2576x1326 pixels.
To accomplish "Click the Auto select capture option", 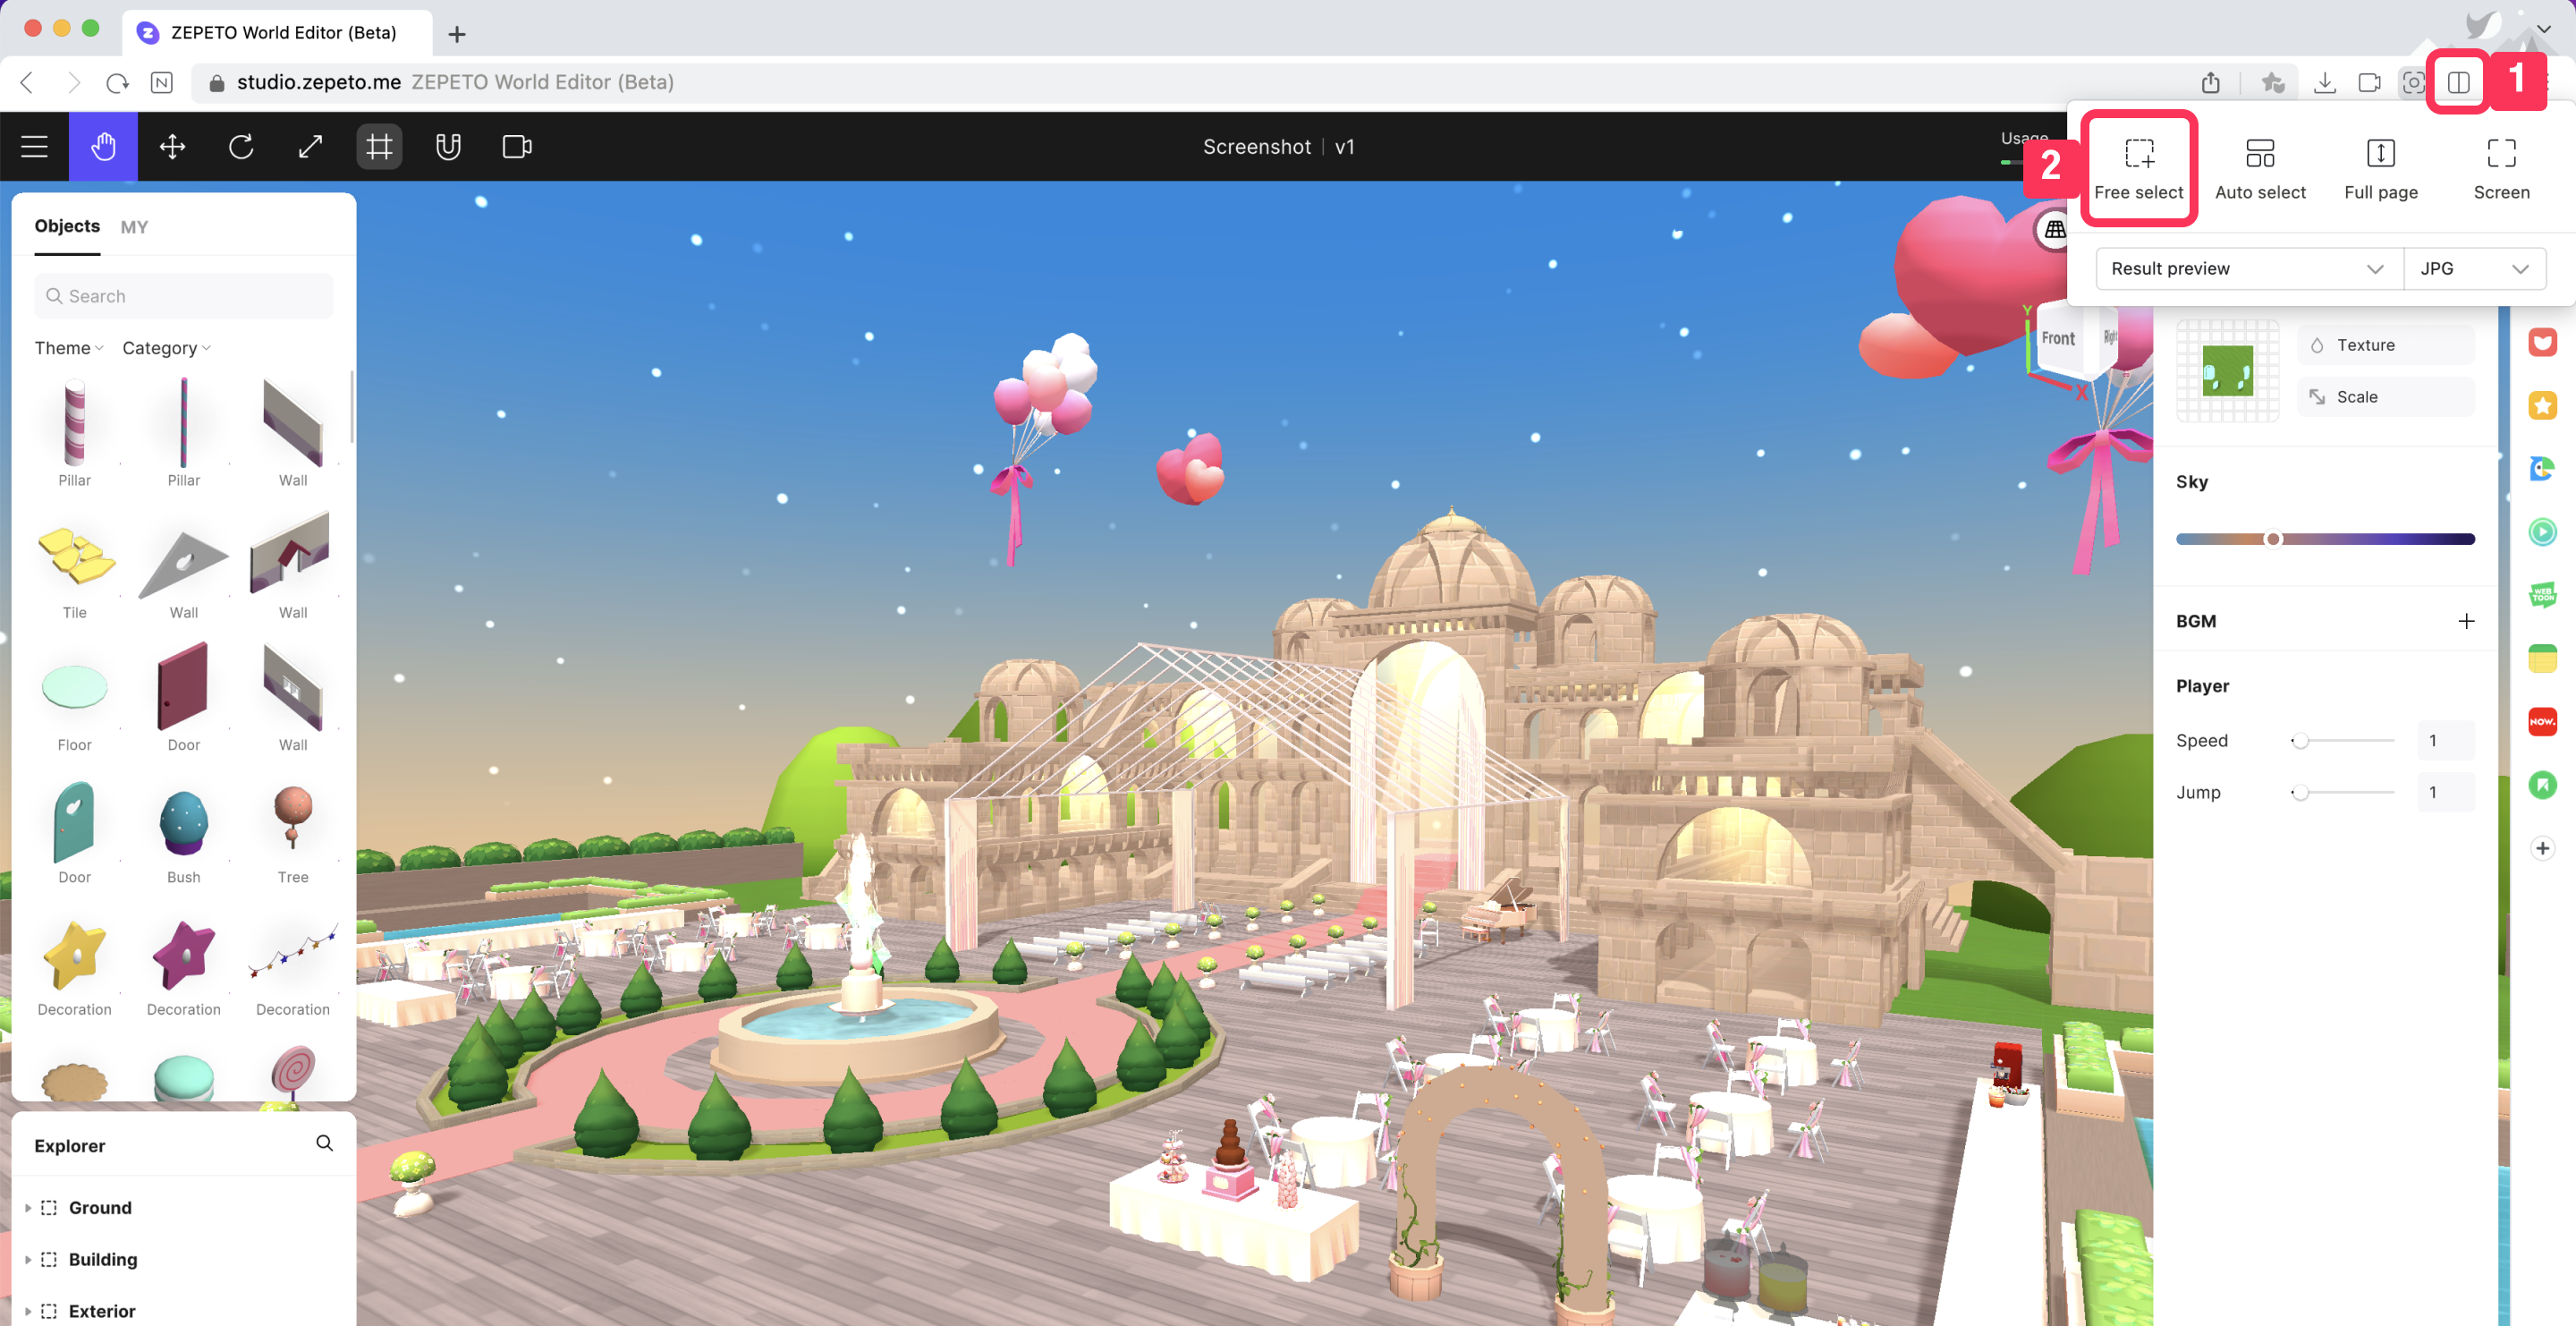I will coord(2259,169).
